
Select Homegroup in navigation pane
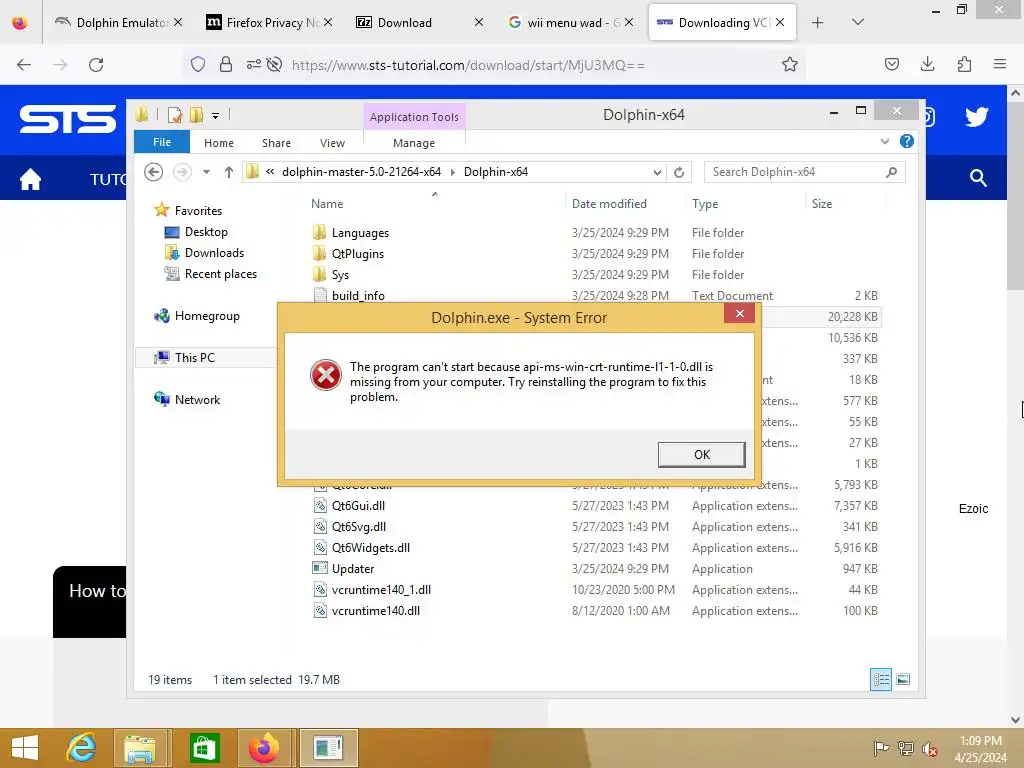[x=207, y=315]
